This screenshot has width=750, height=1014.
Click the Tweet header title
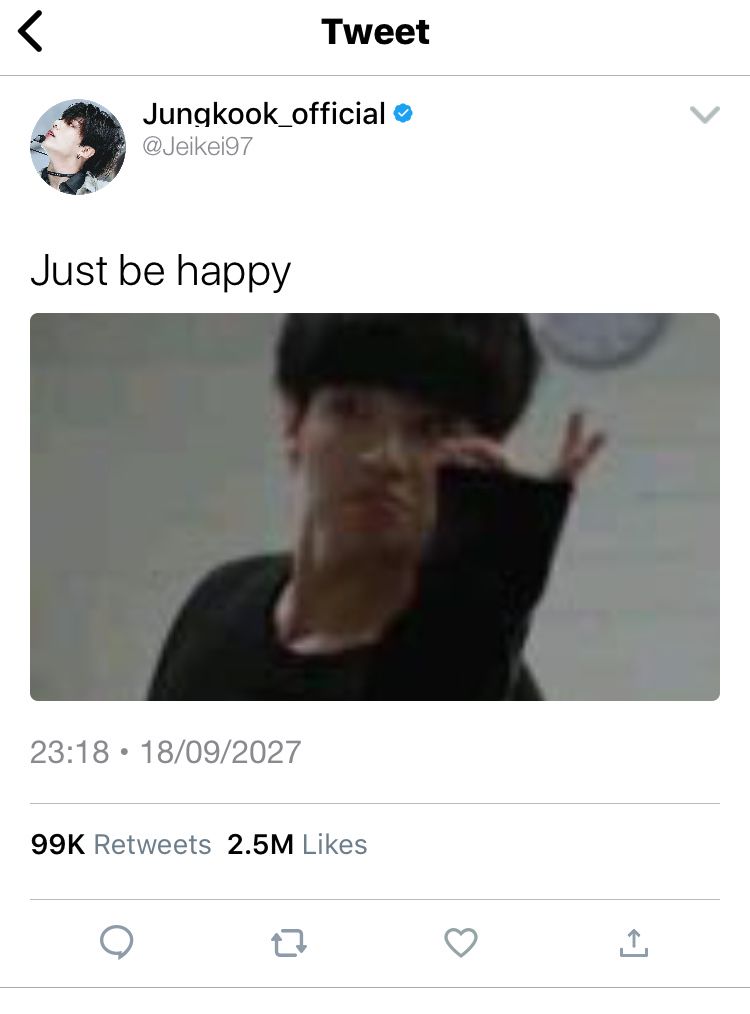pyautogui.click(x=375, y=32)
